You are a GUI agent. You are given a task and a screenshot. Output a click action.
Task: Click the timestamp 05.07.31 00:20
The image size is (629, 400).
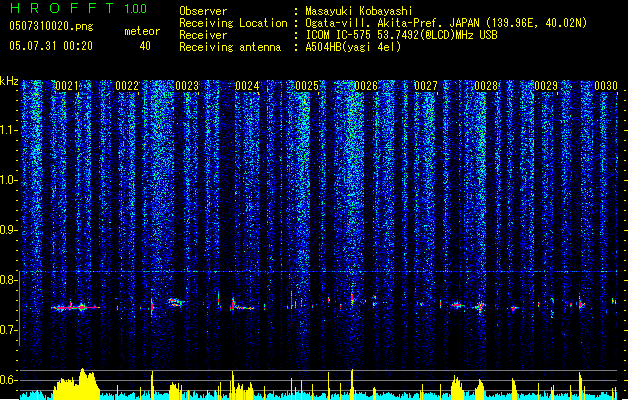[x=51, y=46]
